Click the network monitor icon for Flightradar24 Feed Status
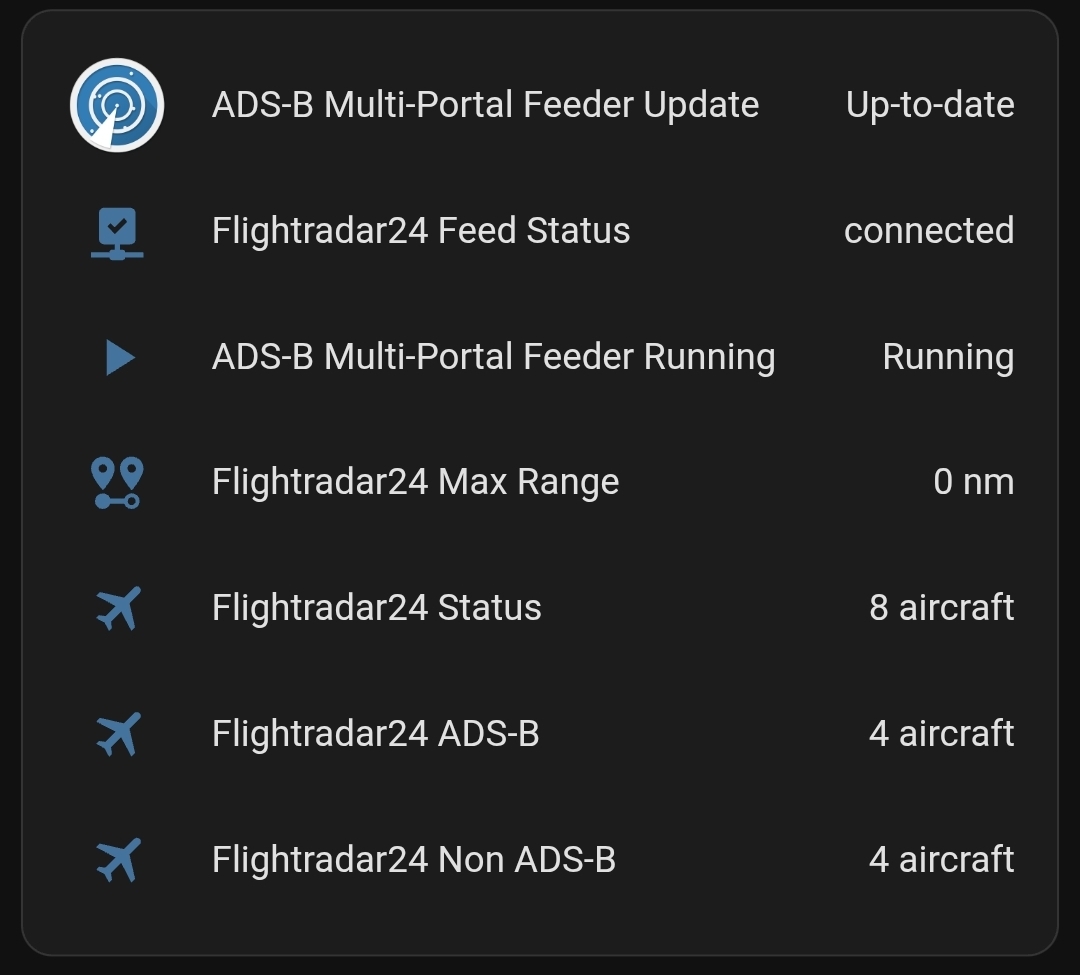The height and width of the screenshot is (975, 1080). [x=117, y=231]
